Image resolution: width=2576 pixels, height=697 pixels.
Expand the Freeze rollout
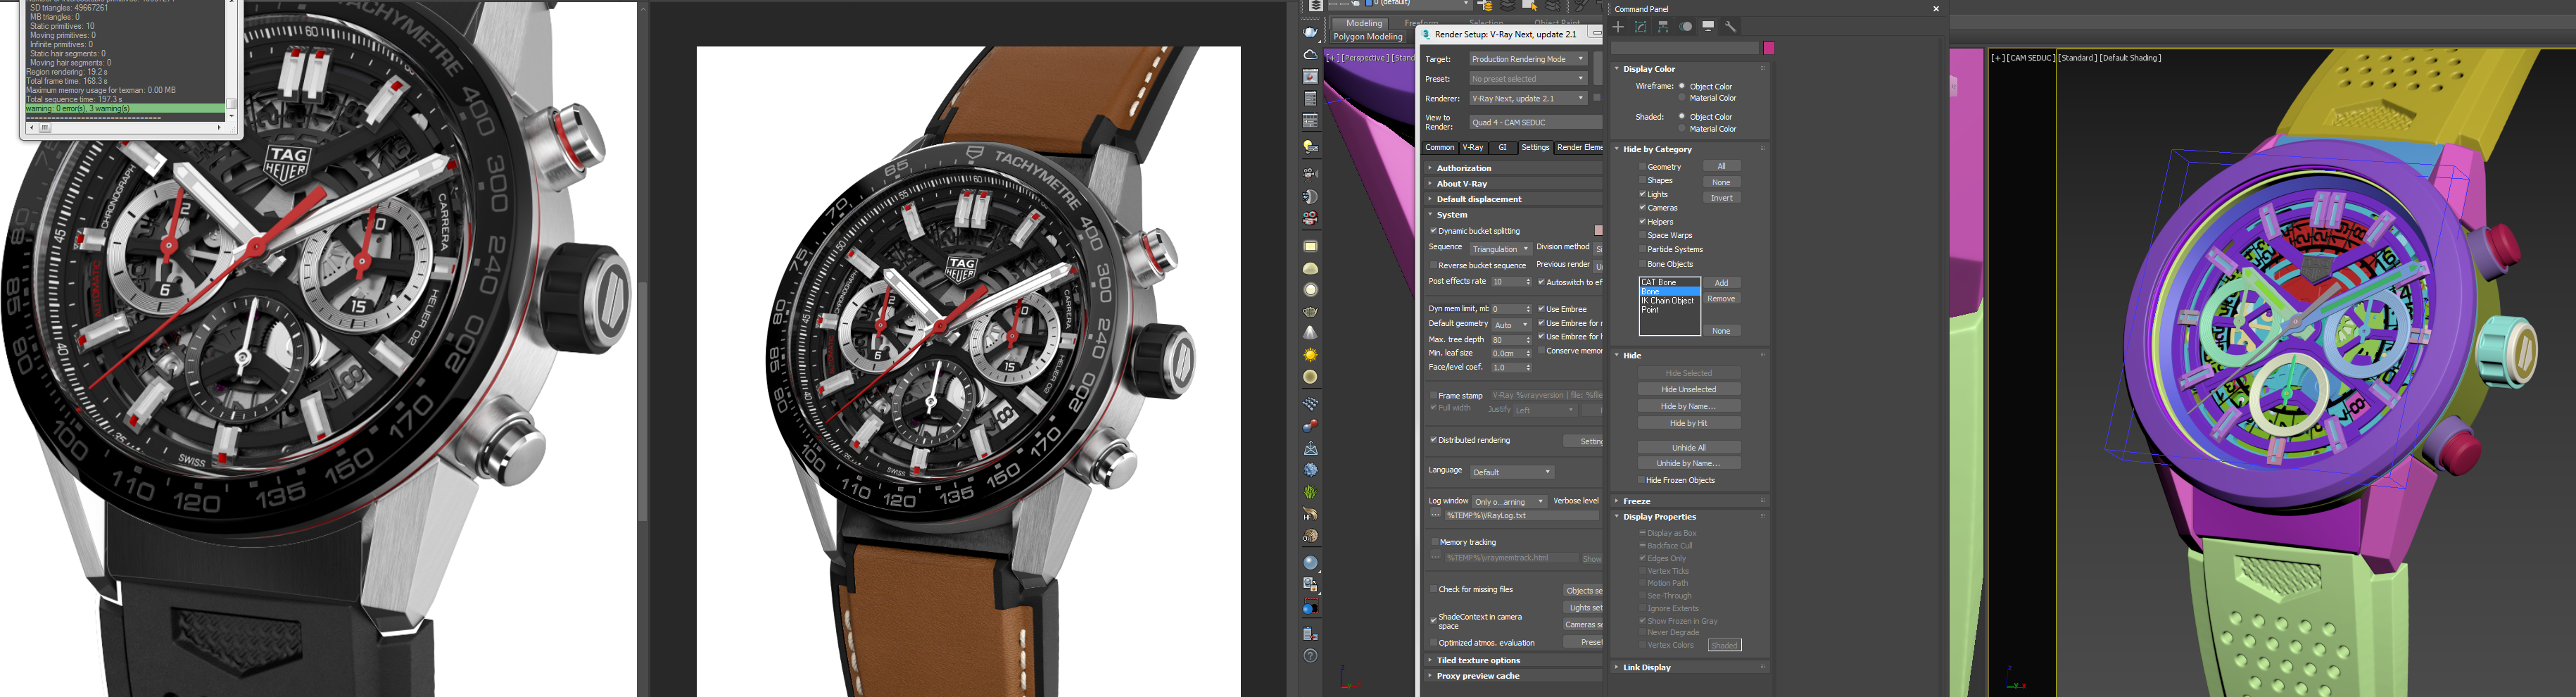pyautogui.click(x=1637, y=501)
